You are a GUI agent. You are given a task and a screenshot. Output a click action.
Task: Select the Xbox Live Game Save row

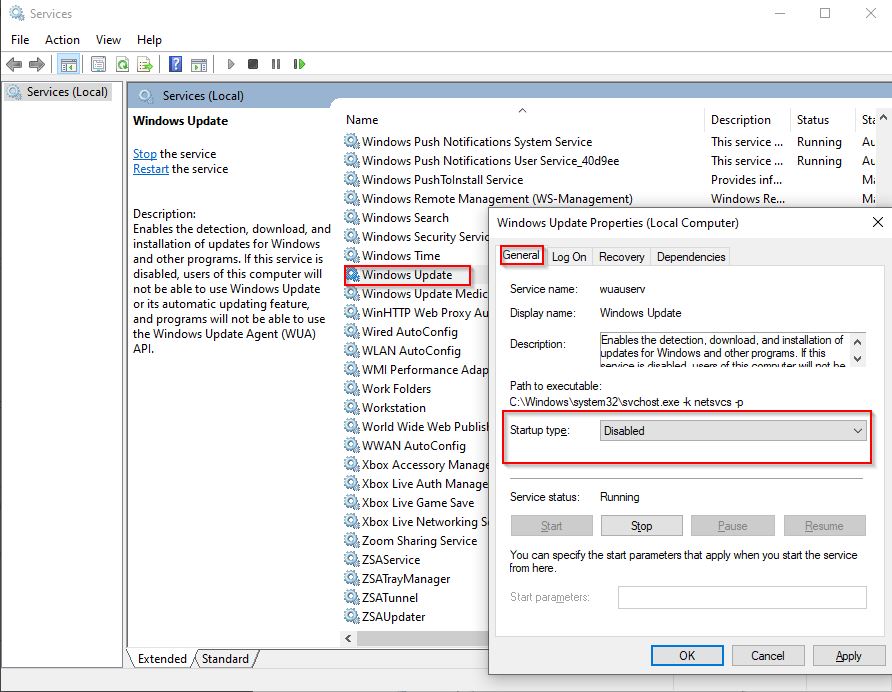point(418,502)
